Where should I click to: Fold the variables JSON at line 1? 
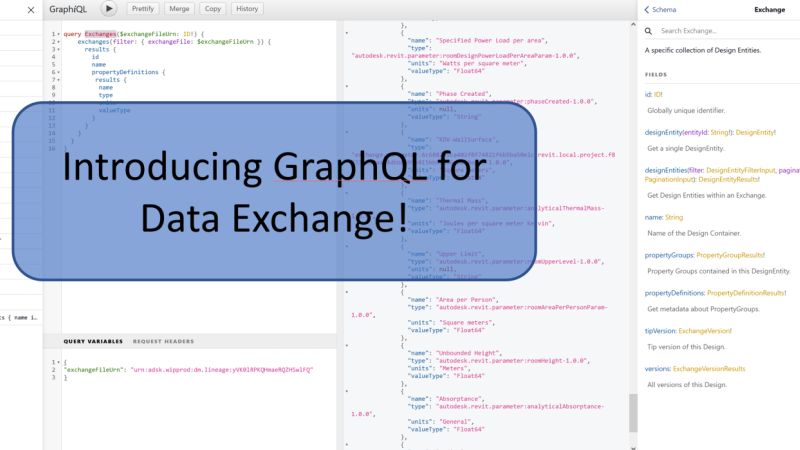tap(58, 362)
